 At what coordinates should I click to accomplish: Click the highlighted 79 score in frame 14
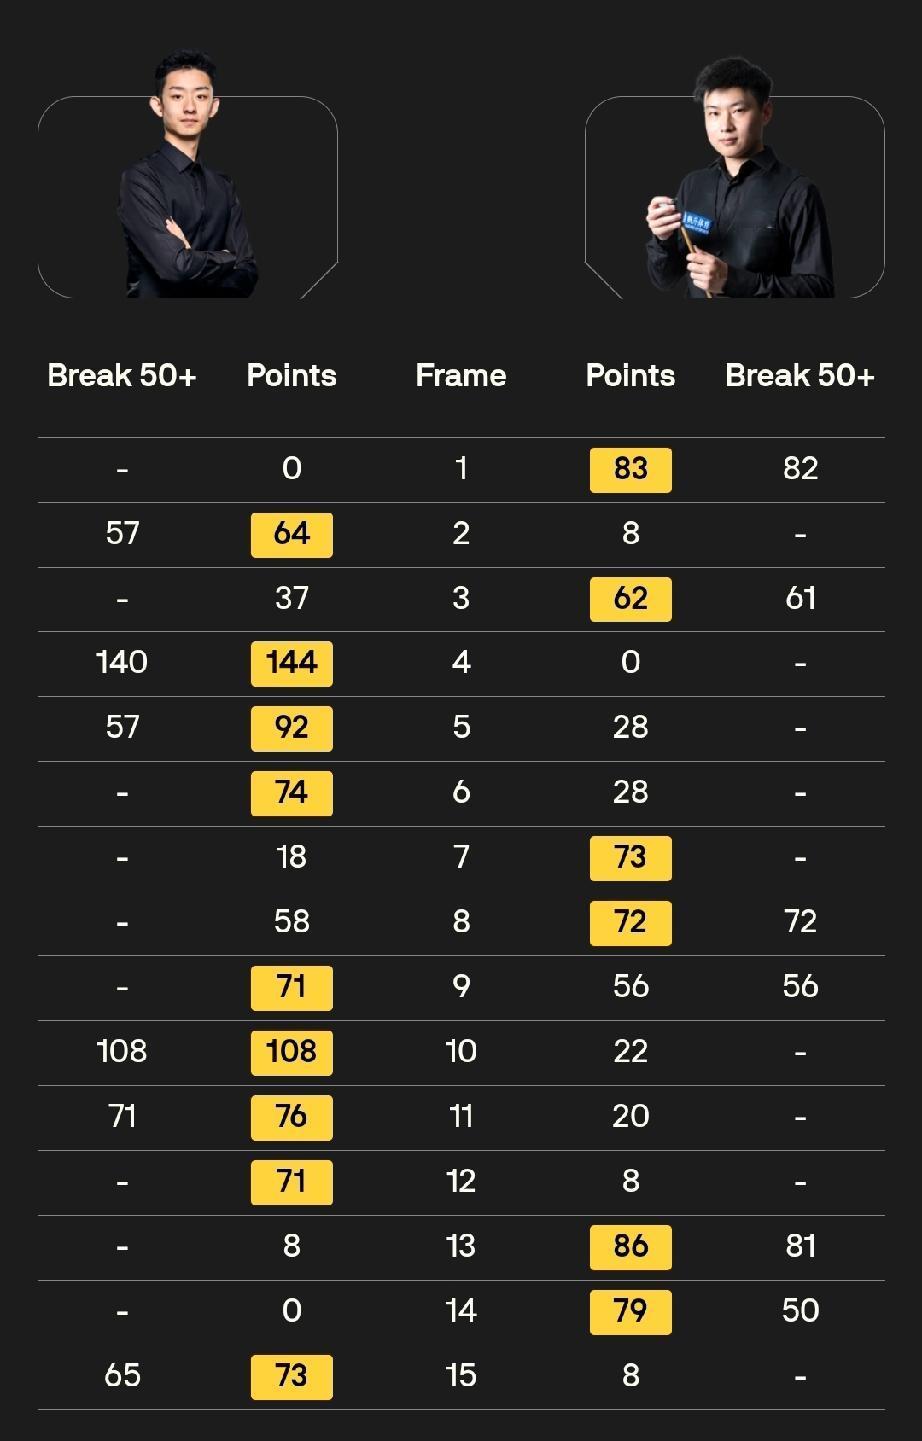(x=630, y=1311)
